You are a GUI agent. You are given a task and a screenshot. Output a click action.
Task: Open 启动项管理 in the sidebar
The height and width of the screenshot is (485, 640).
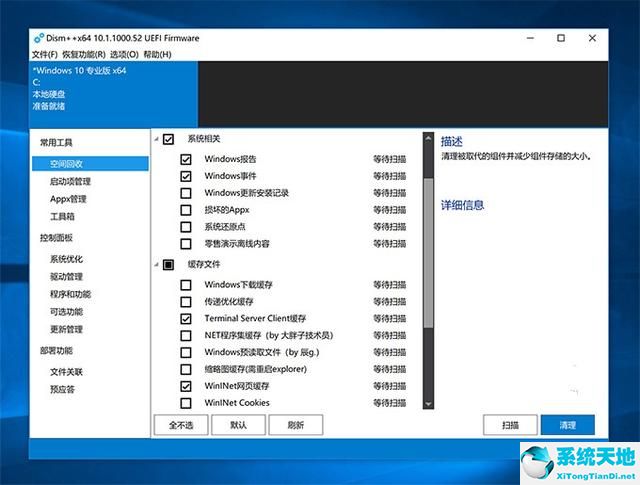pos(70,181)
